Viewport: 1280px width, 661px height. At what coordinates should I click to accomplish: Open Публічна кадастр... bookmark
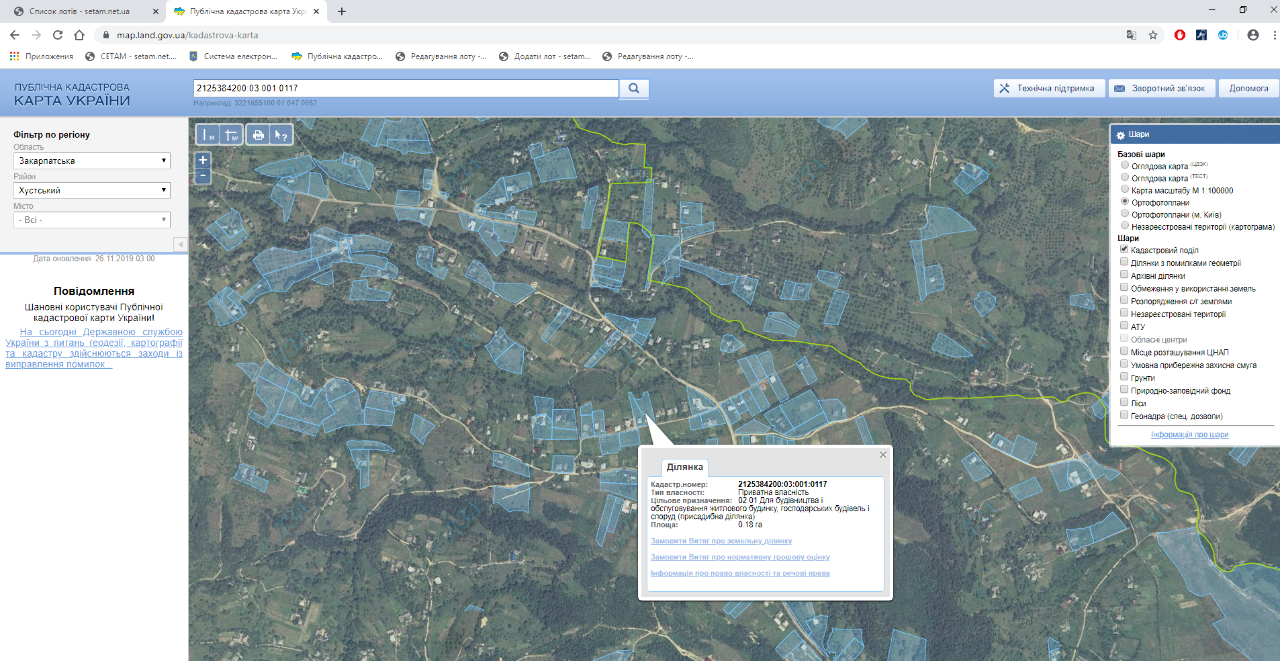click(337, 56)
